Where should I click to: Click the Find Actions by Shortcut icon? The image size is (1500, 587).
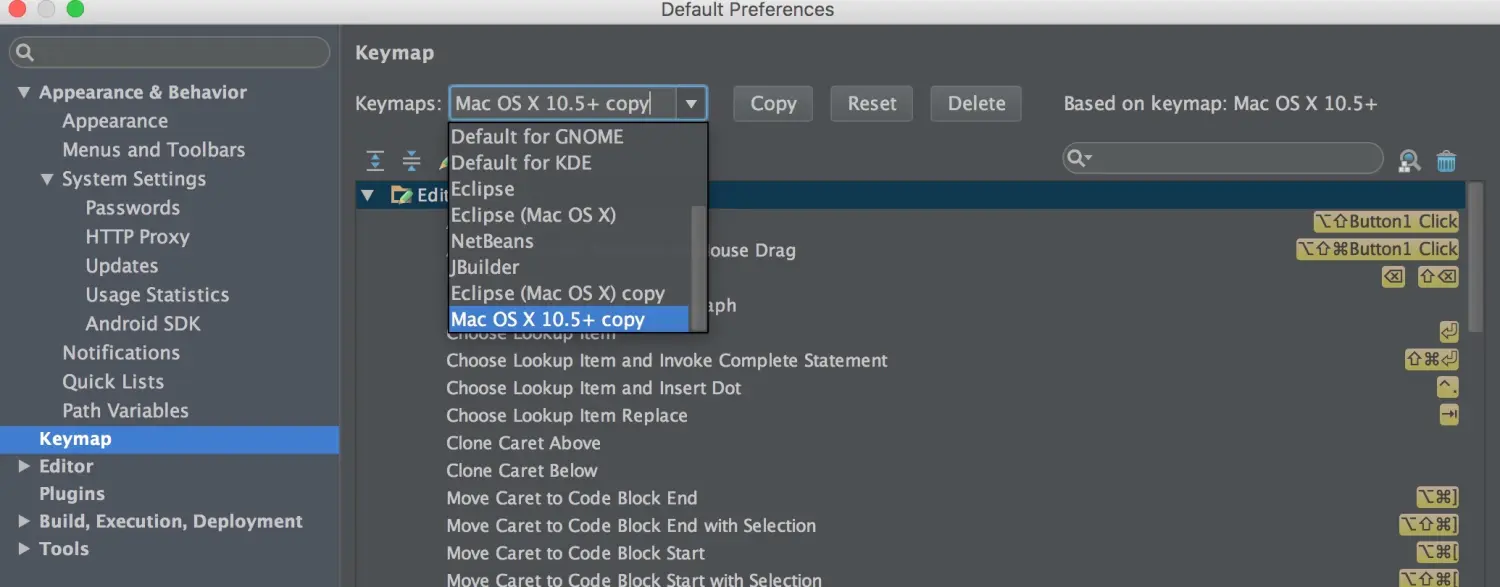click(1410, 160)
